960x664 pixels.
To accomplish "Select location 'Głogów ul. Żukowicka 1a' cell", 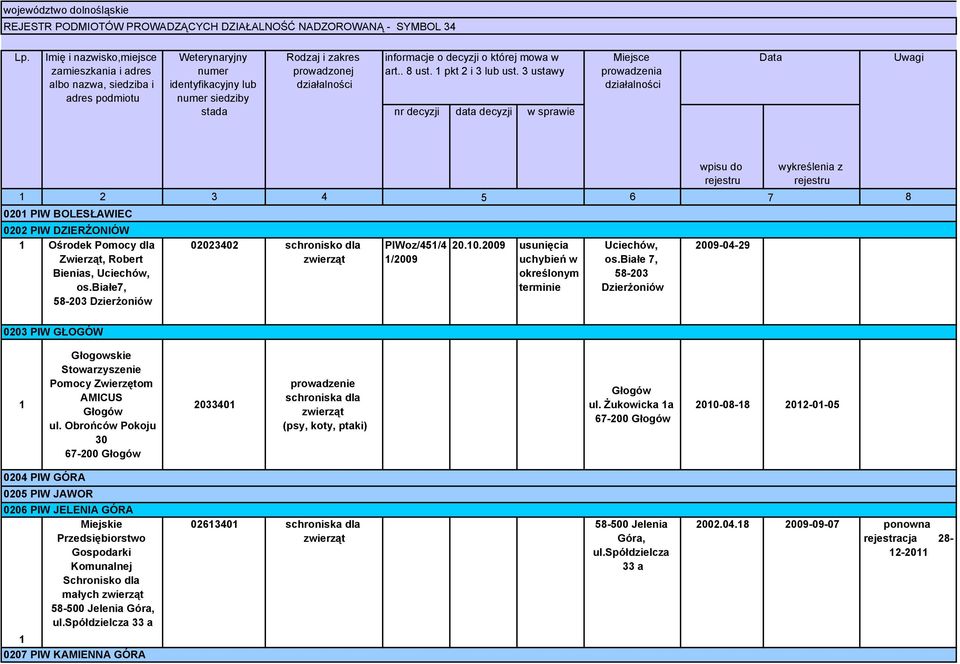I will coord(632,405).
